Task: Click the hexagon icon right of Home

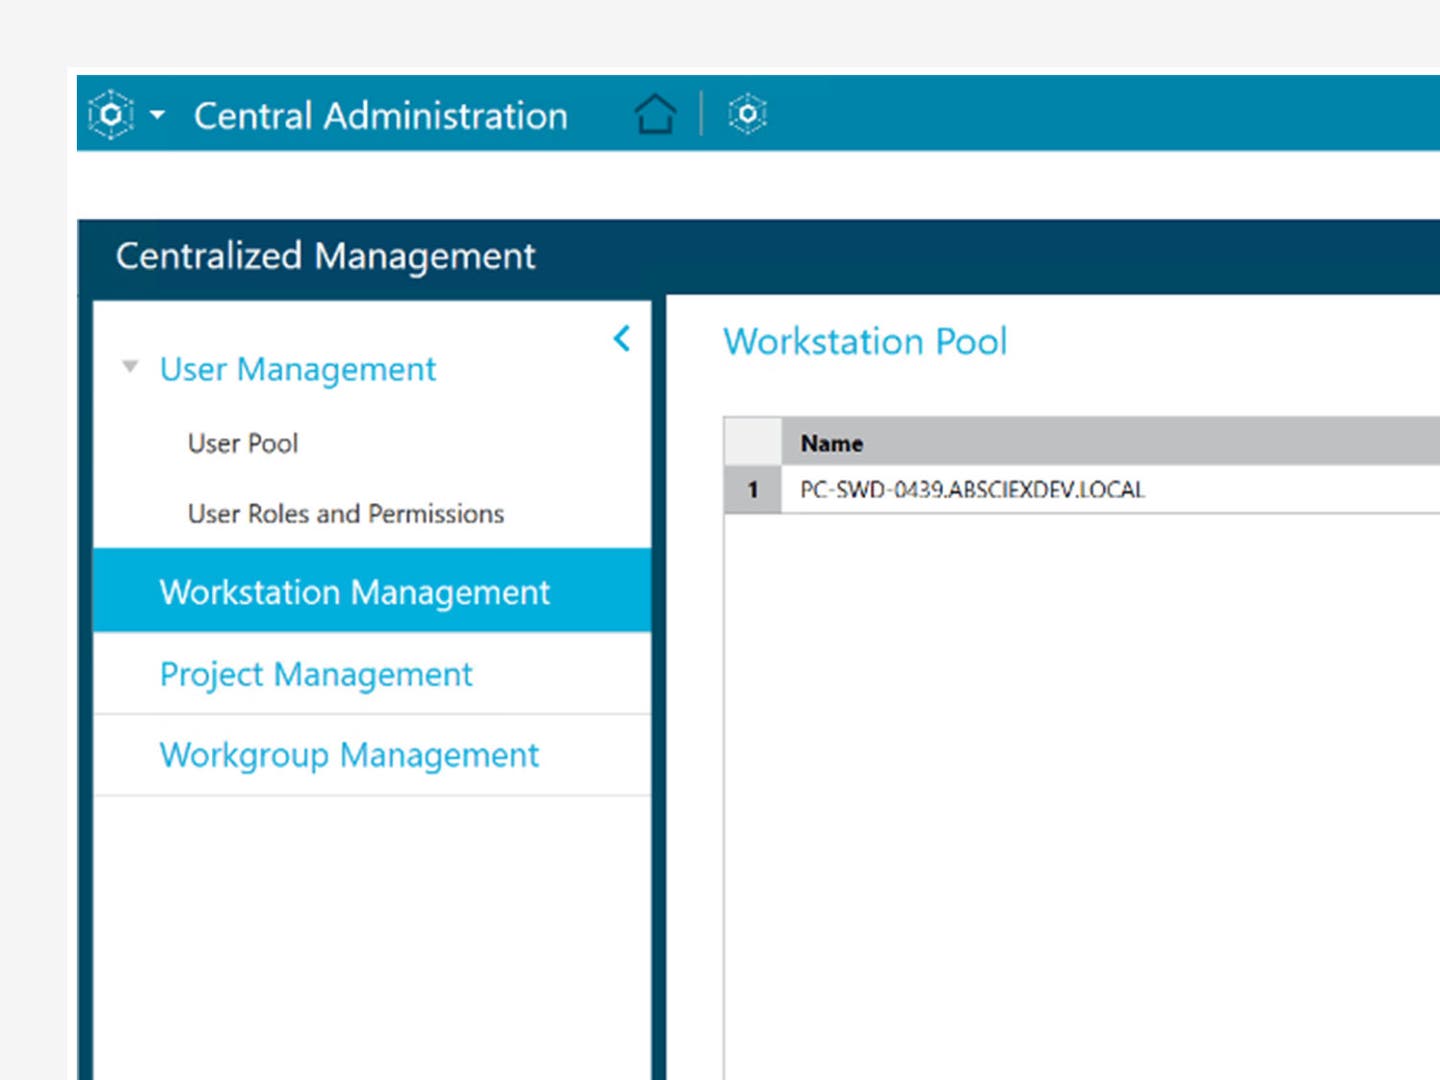Action: point(747,114)
